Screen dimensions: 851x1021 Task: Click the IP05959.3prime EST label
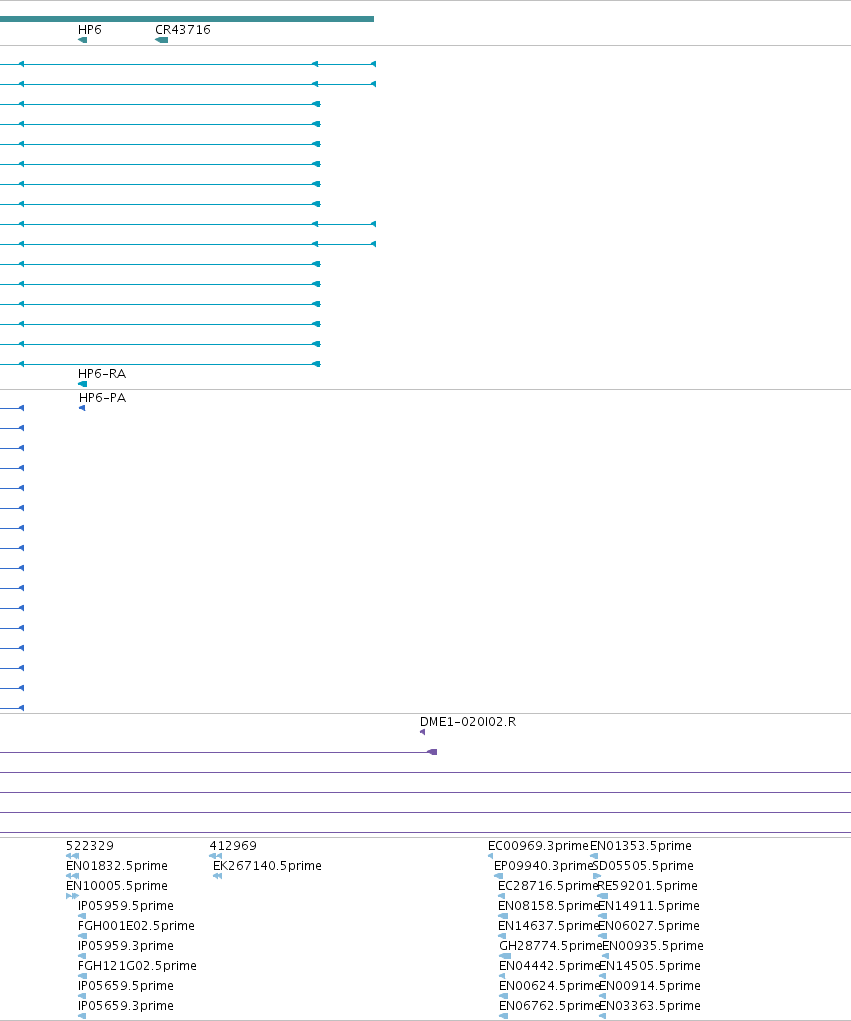click(x=126, y=945)
